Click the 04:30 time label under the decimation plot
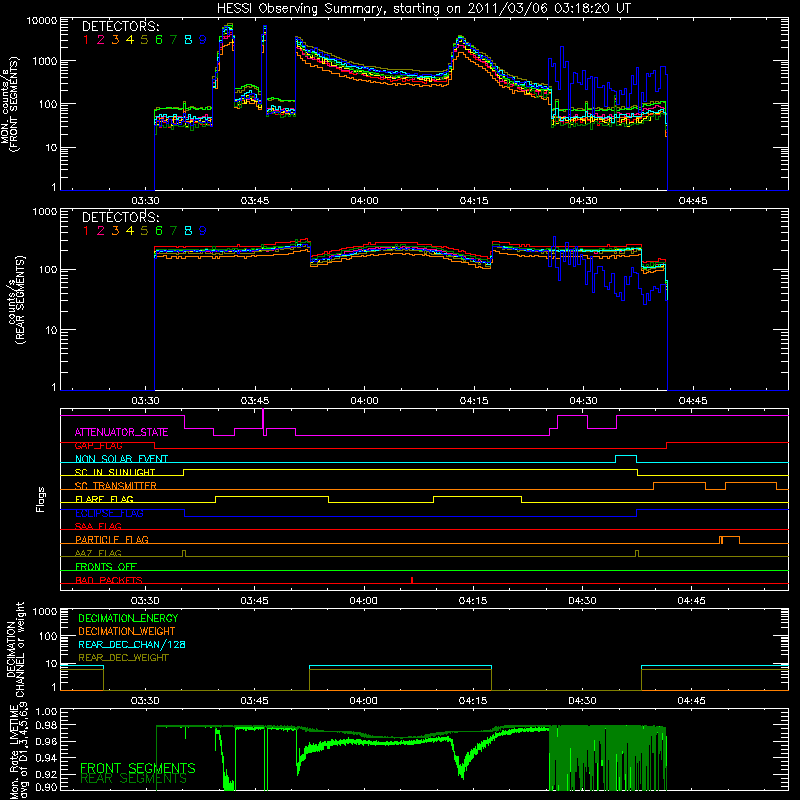 click(x=582, y=701)
